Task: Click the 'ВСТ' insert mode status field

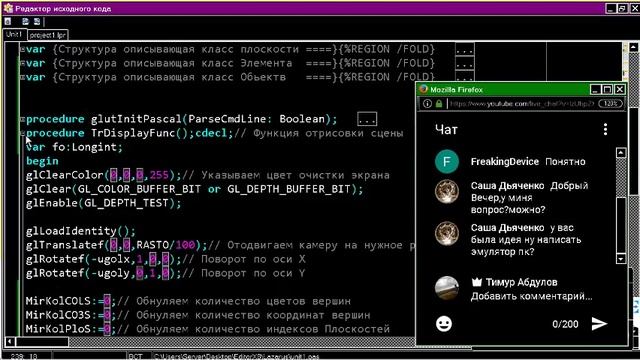Action: (136, 356)
